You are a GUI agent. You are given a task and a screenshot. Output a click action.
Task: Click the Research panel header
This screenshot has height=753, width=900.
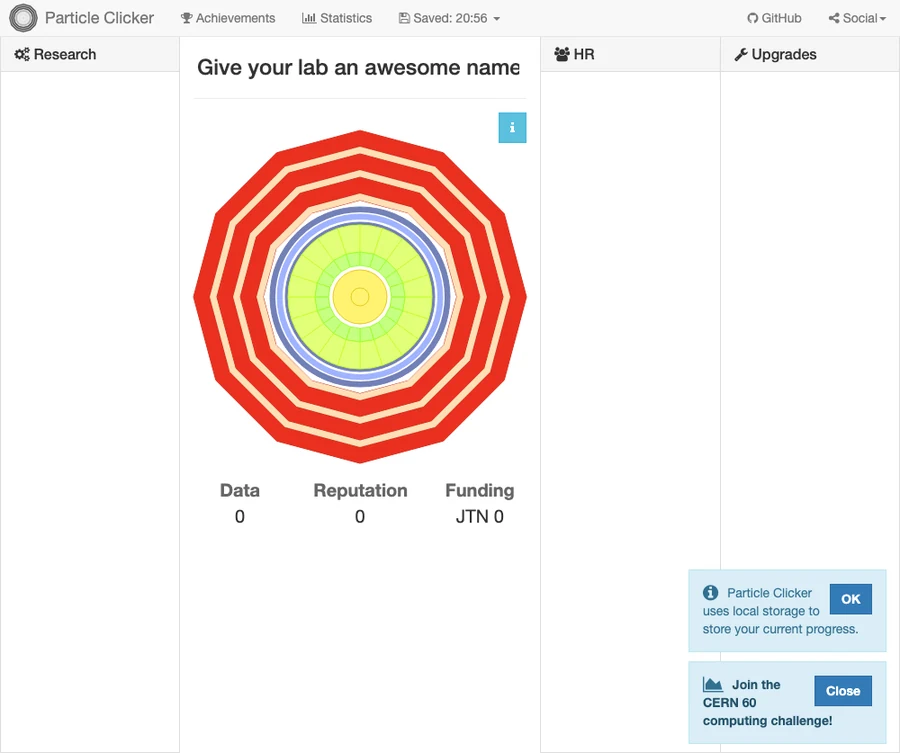(90, 55)
